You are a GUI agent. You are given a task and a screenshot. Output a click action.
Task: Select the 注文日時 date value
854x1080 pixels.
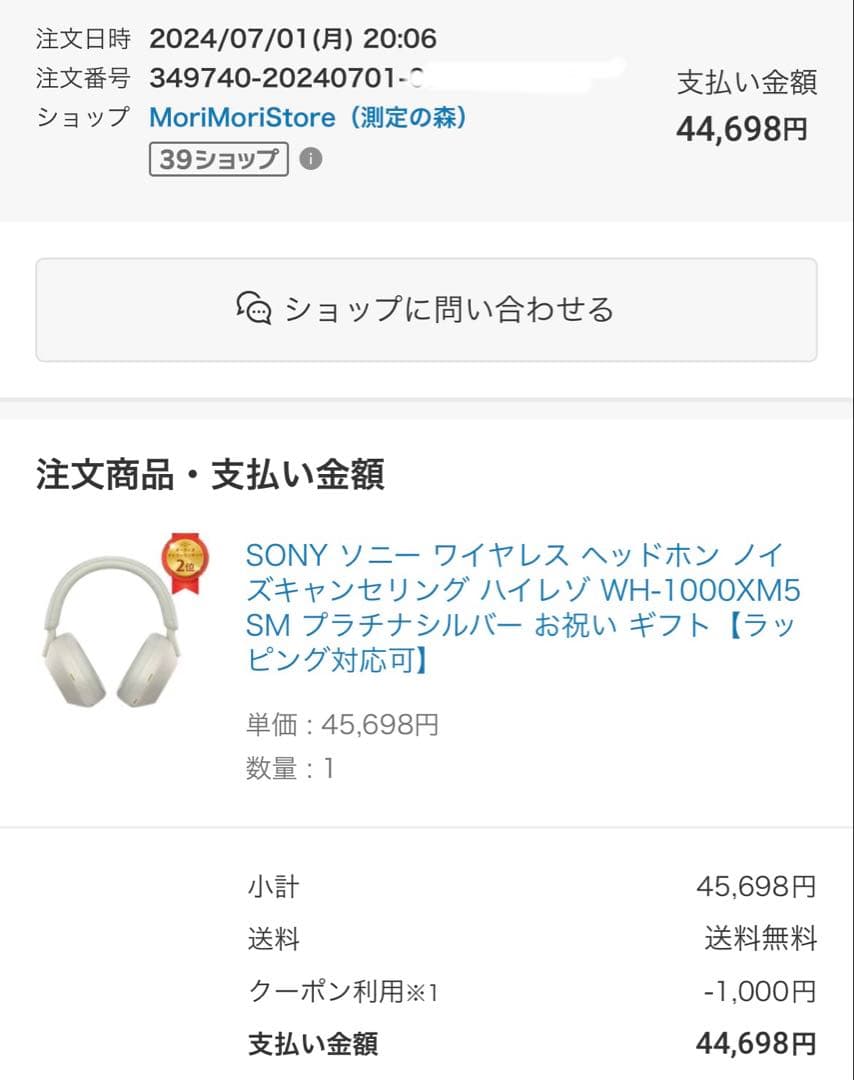[293, 38]
